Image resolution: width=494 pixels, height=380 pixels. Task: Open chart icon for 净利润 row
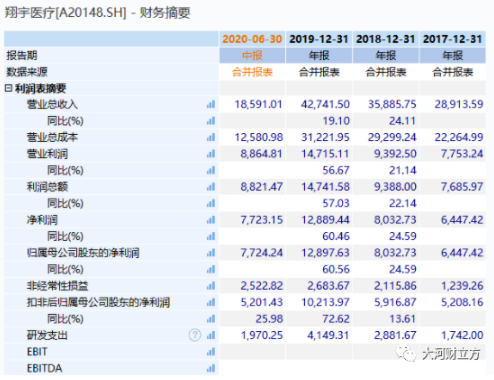coord(211,220)
